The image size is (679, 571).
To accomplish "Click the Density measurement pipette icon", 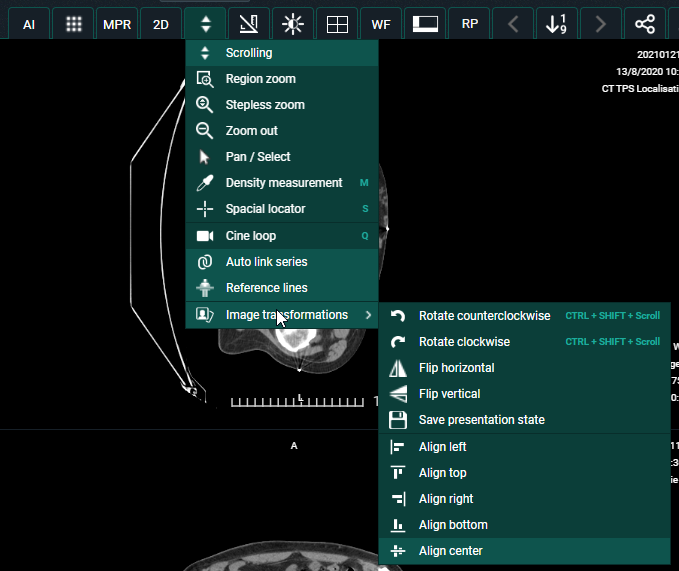I will coord(205,183).
